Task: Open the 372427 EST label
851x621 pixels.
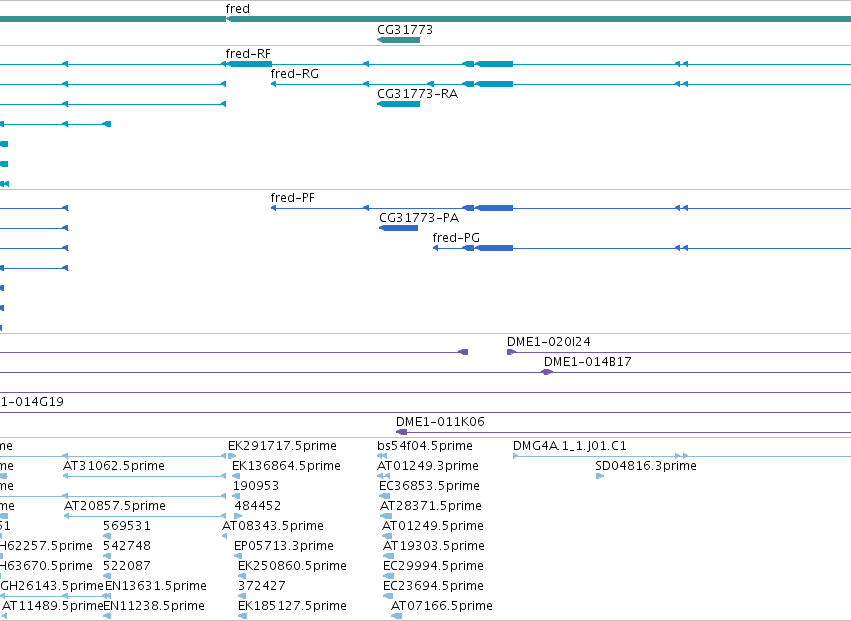Action: [262, 586]
